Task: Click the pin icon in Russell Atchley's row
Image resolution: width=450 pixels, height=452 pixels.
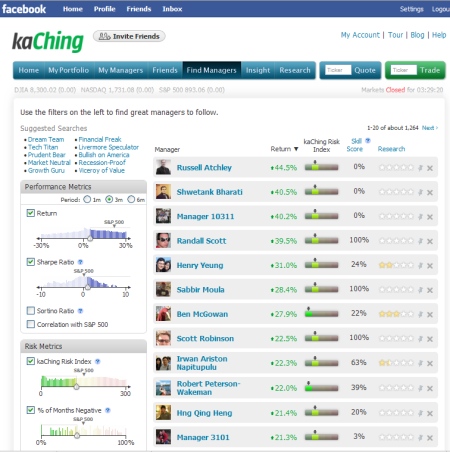Action: point(420,168)
